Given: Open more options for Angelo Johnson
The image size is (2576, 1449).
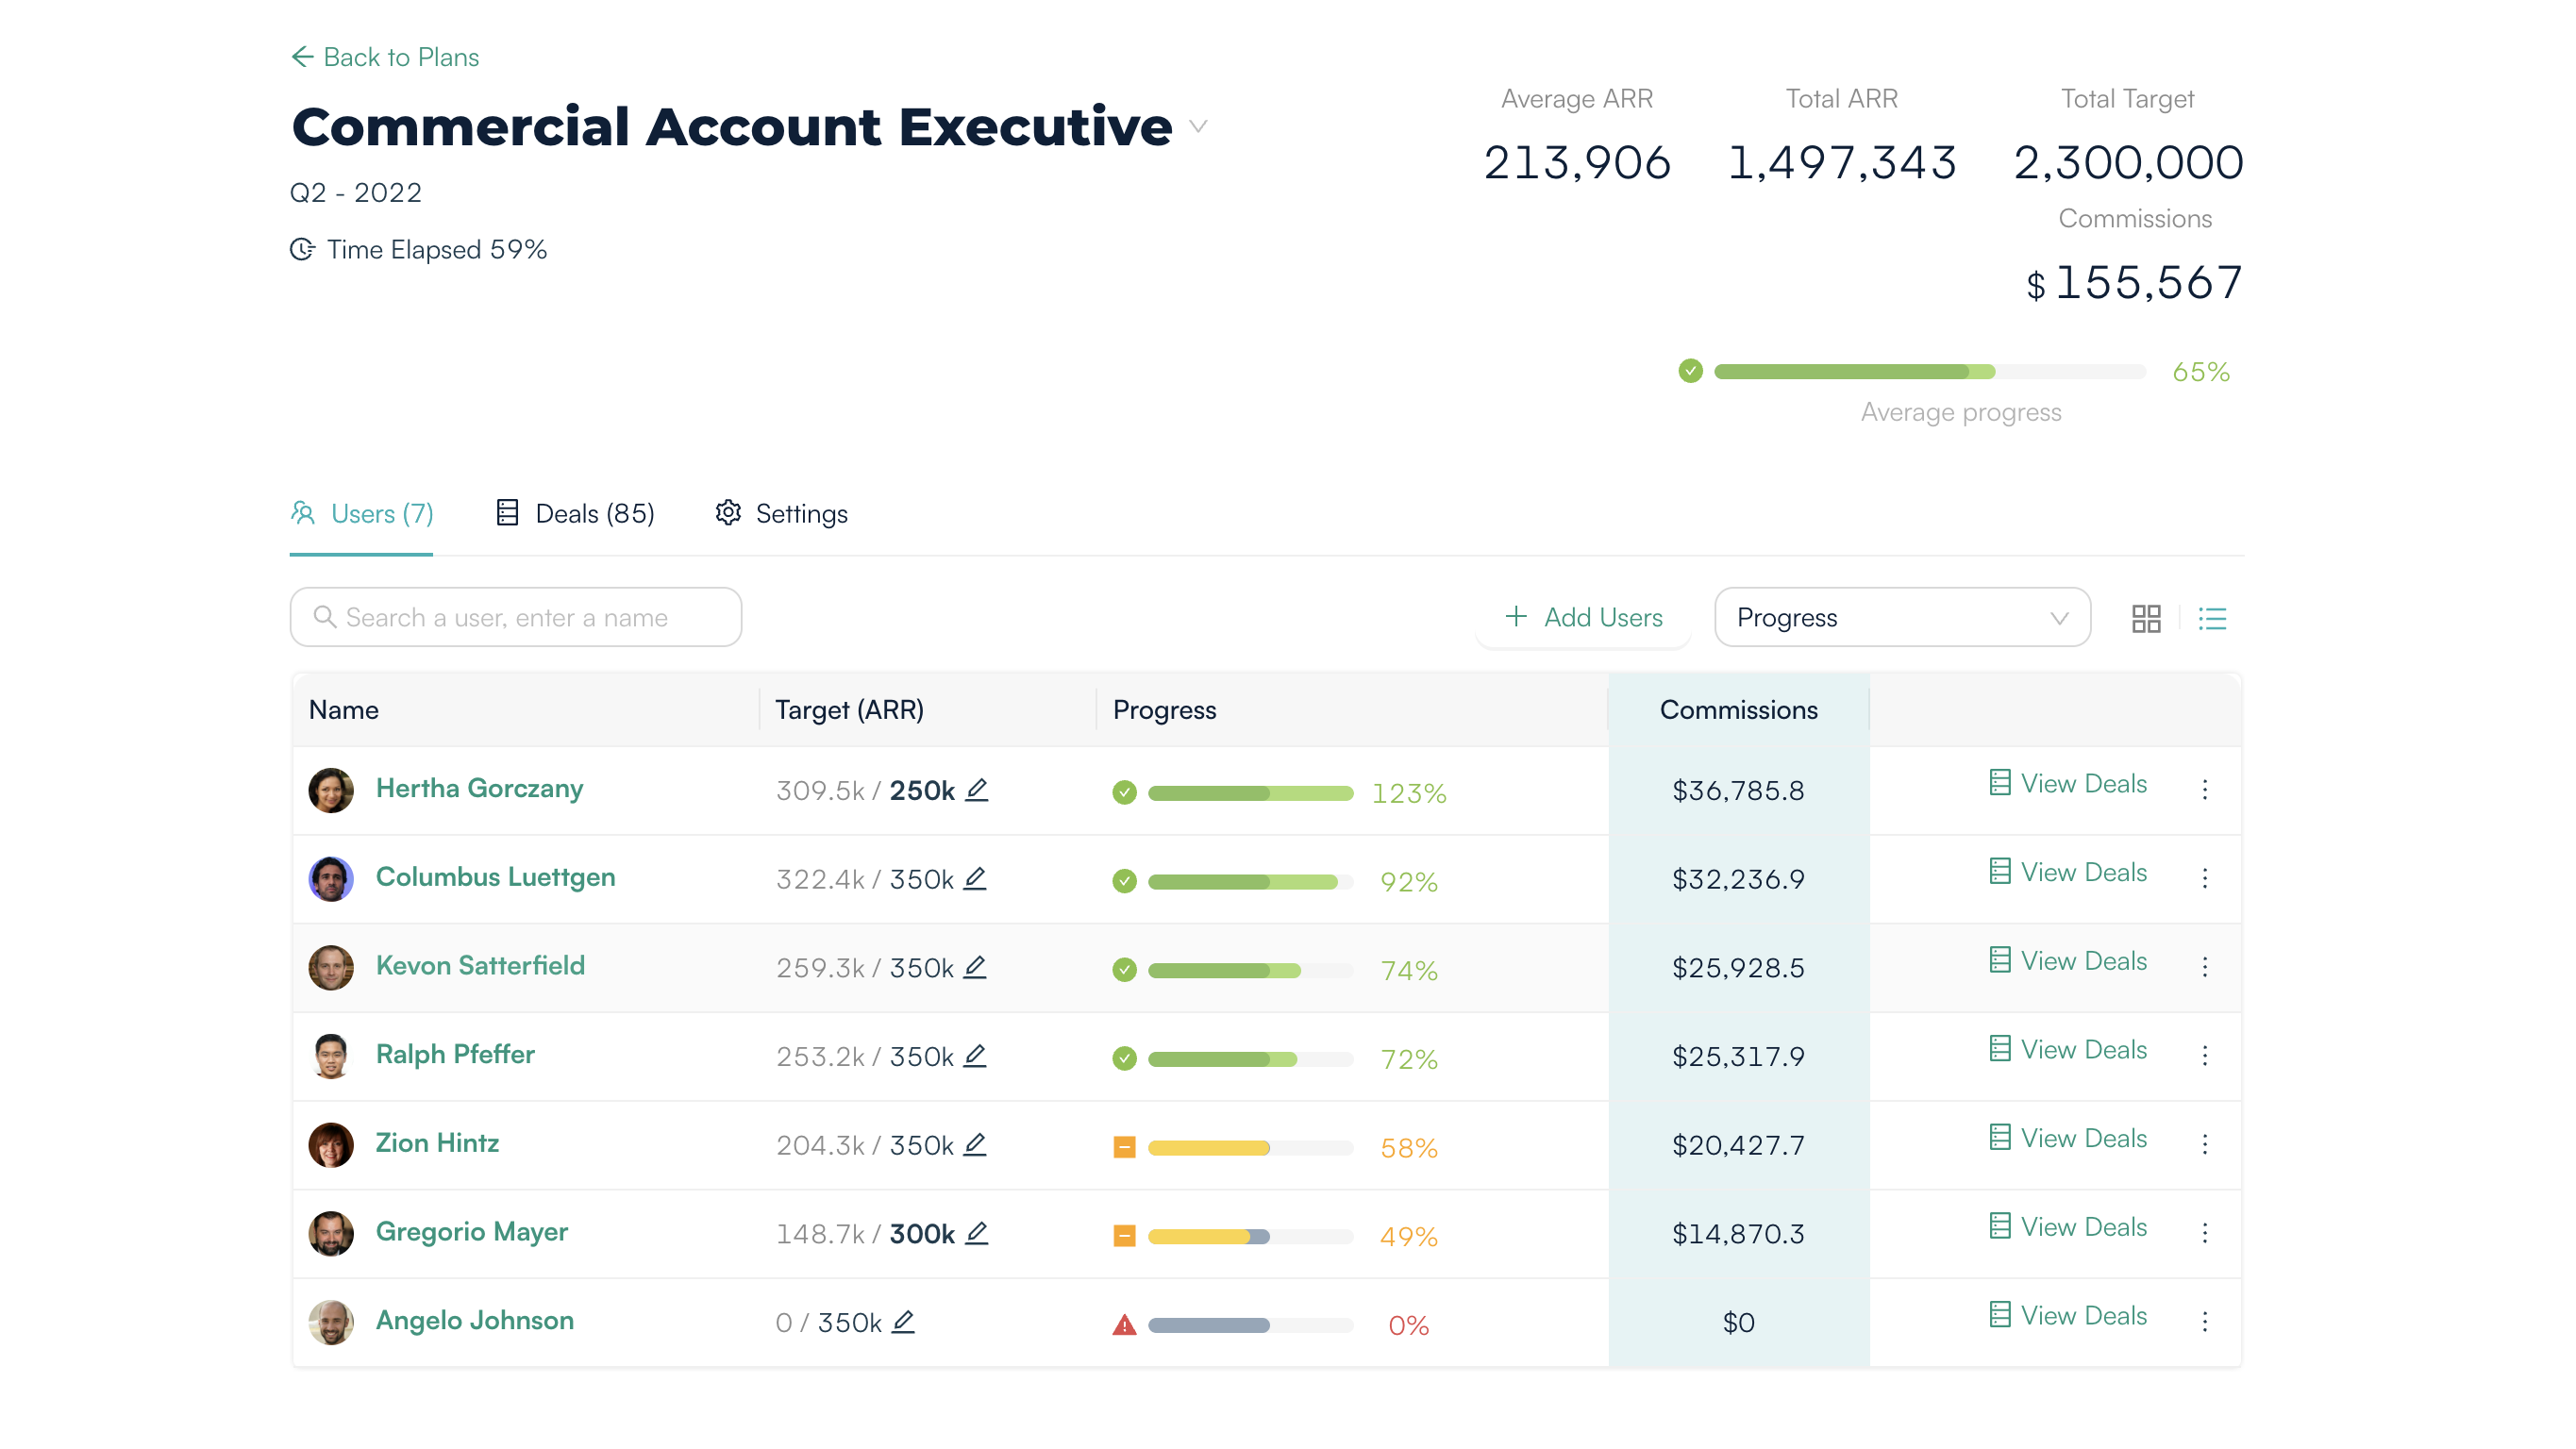Looking at the screenshot, I should click(x=2204, y=1321).
